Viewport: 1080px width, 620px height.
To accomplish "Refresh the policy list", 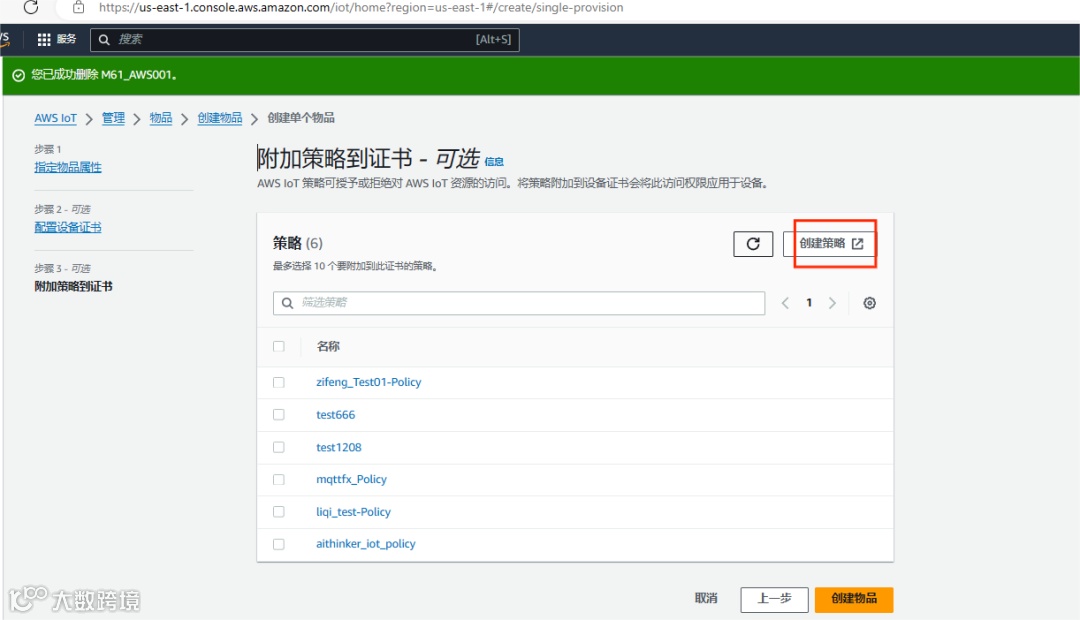I will [753, 244].
